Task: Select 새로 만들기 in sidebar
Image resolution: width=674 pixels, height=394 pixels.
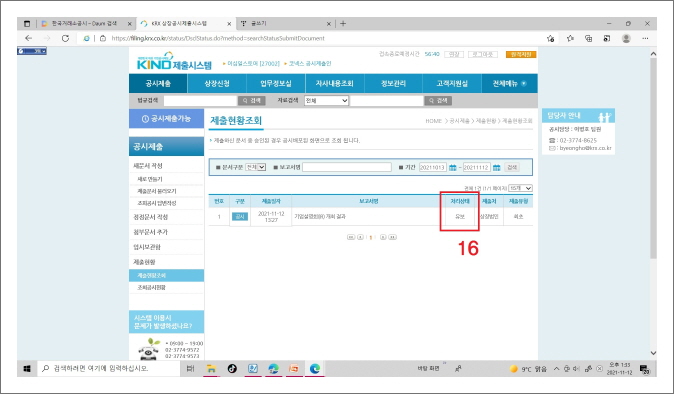Action: click(150, 179)
